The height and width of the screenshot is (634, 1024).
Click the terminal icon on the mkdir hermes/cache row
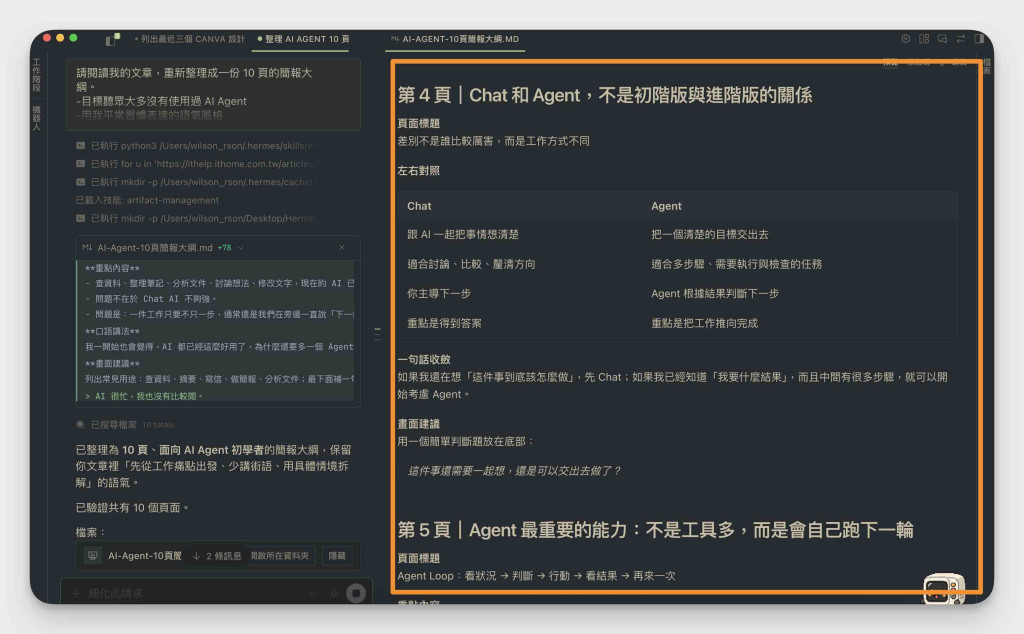(80, 182)
